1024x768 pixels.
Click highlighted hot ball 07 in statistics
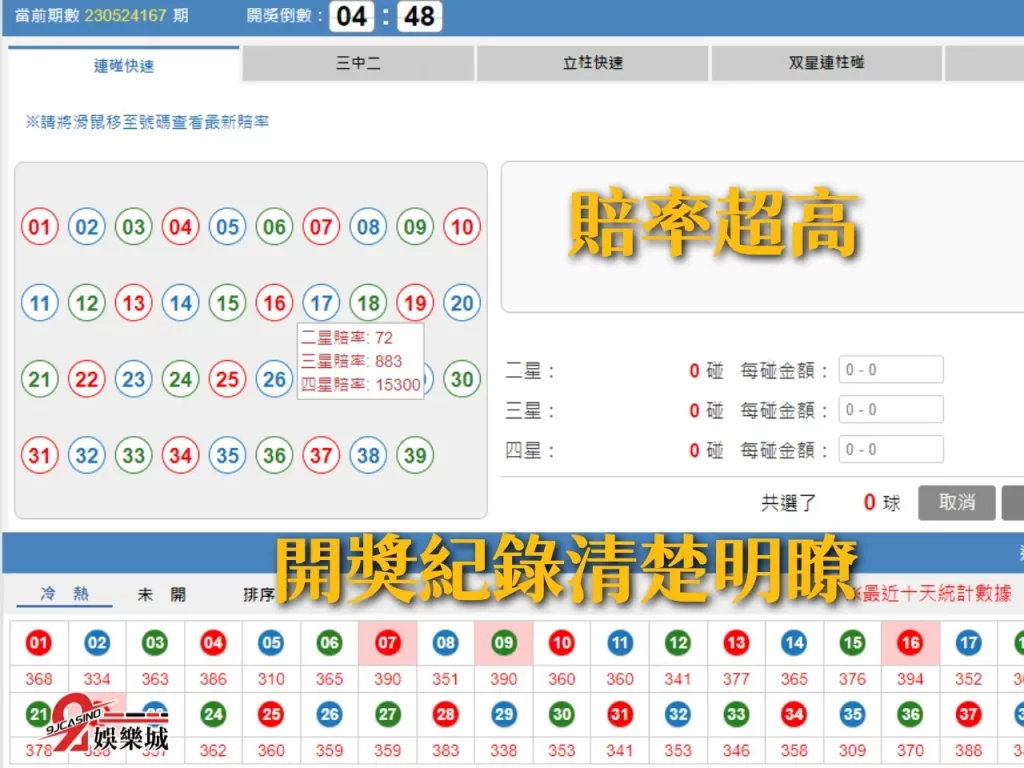tap(386, 643)
